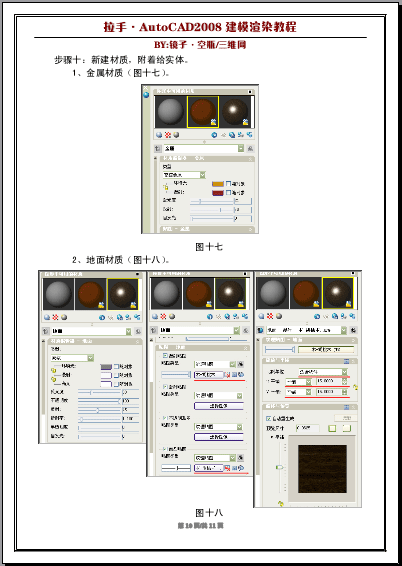Click swatch geometry icon in left Figure 18 panel
The height and width of the screenshot is (566, 402).
pyautogui.click(x=47, y=317)
